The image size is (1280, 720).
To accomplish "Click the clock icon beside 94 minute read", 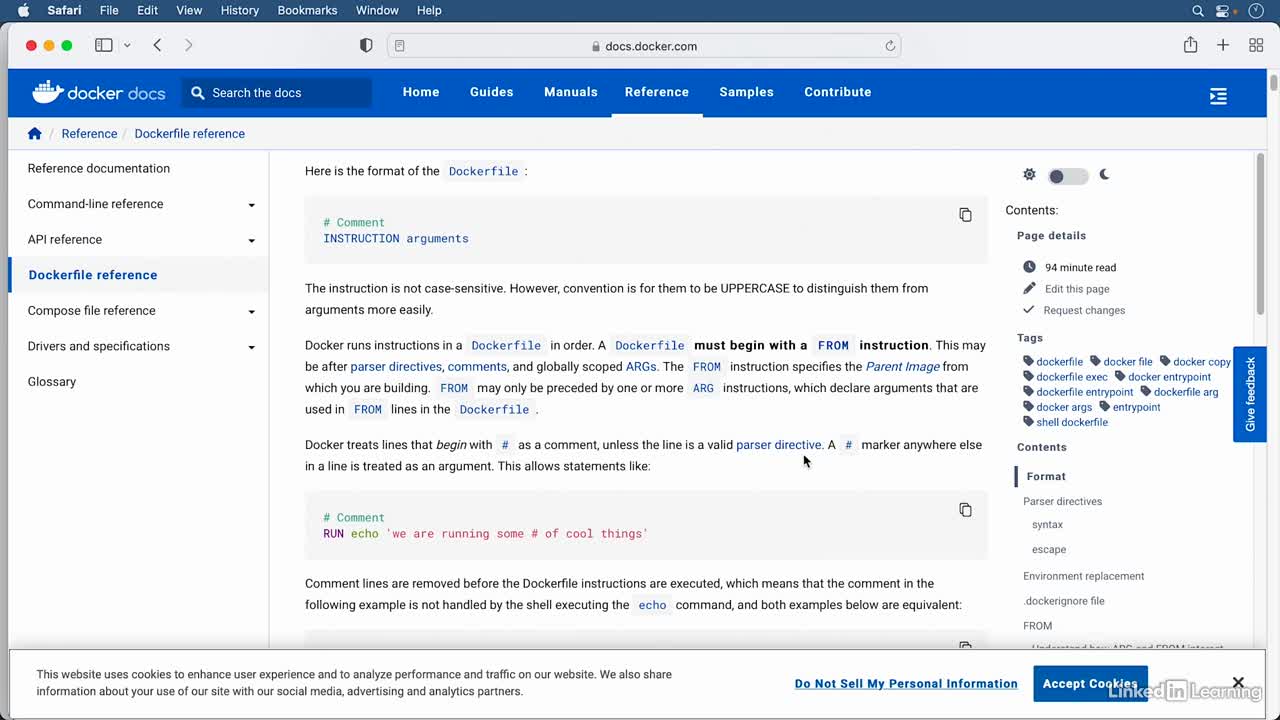I will pos(1030,267).
